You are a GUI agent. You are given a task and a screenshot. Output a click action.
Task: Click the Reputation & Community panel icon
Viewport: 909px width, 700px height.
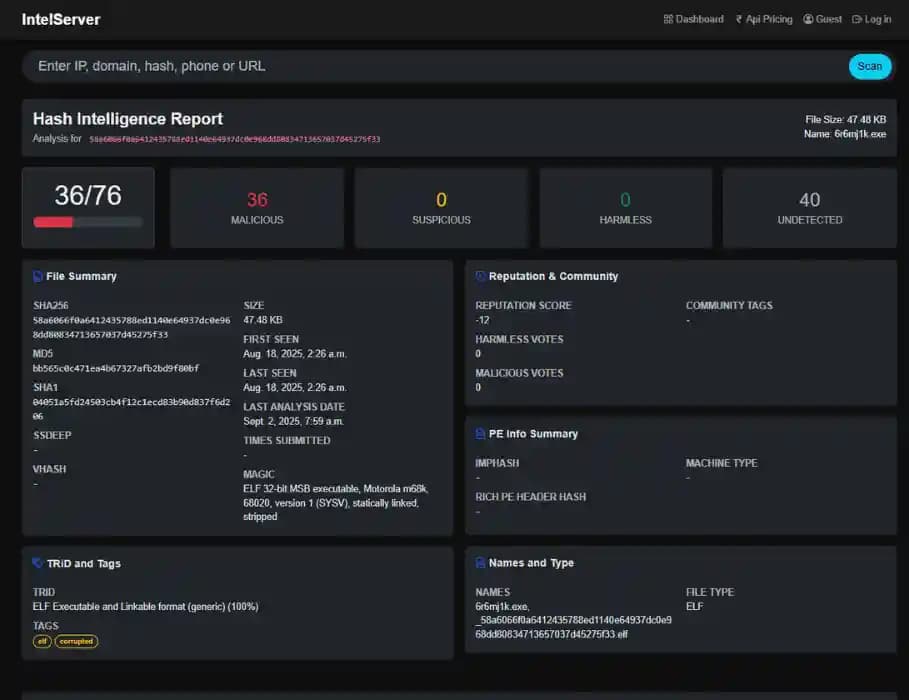[x=478, y=276]
